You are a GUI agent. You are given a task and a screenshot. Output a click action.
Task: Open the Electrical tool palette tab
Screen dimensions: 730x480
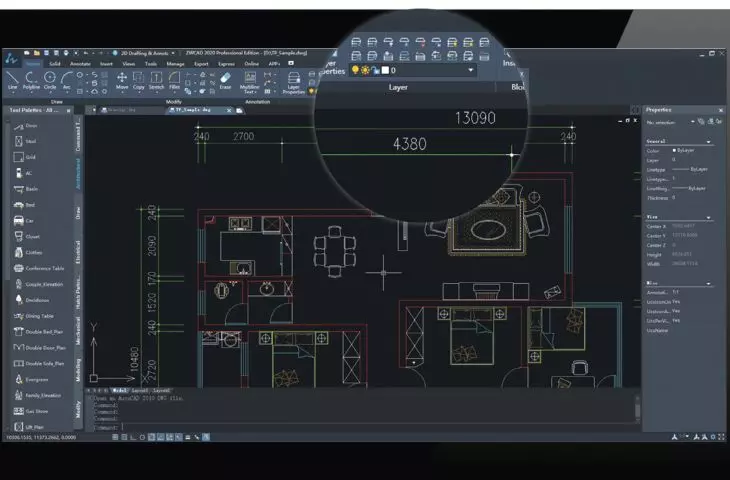78,252
